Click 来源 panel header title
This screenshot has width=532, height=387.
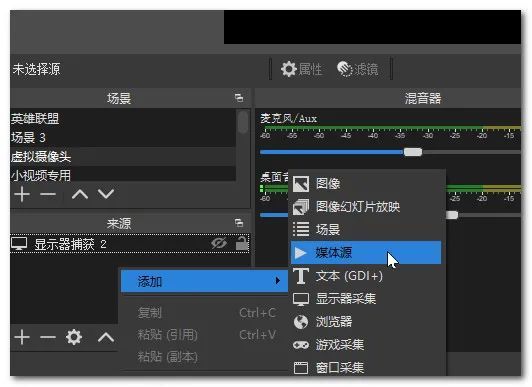(x=119, y=223)
